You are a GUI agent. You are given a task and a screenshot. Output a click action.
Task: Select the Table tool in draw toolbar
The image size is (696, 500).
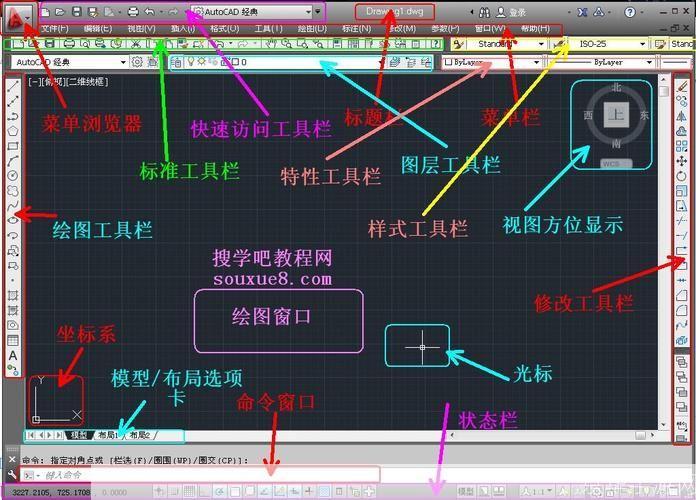click(x=13, y=341)
